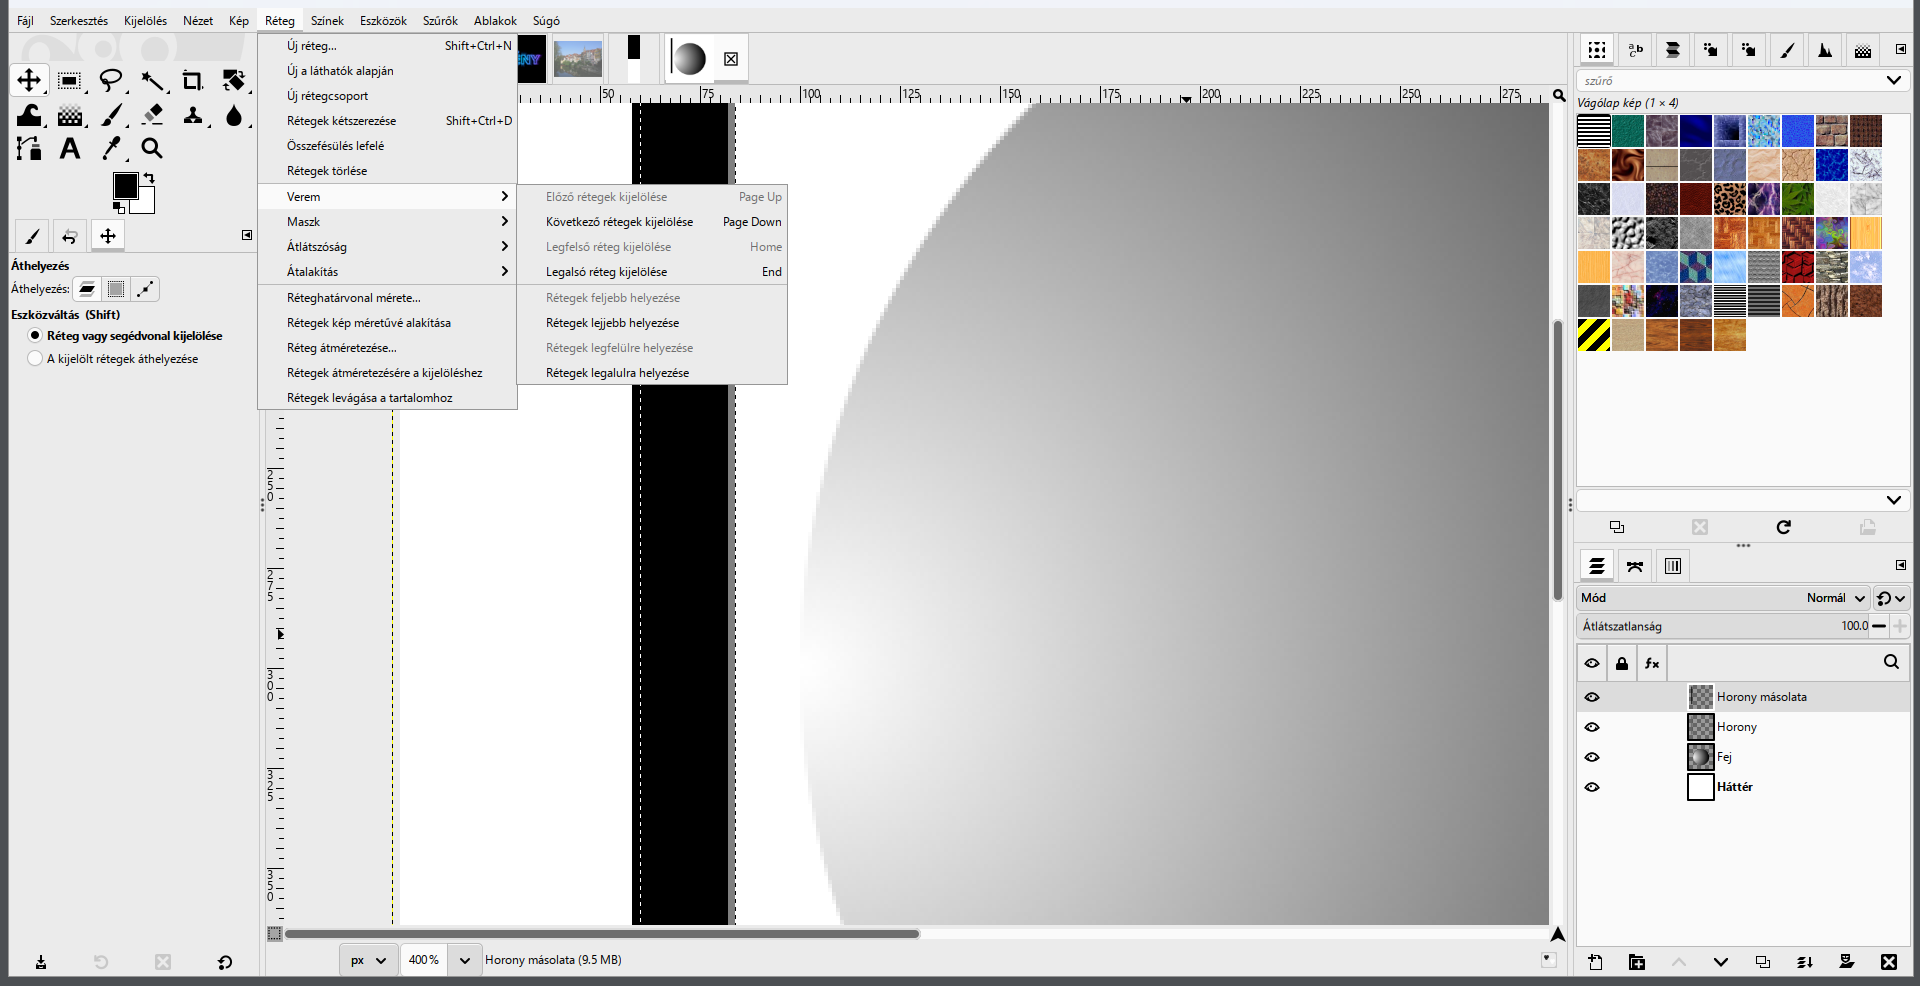Hide the Horony layer
Image resolution: width=1920 pixels, height=986 pixels.
click(1592, 727)
